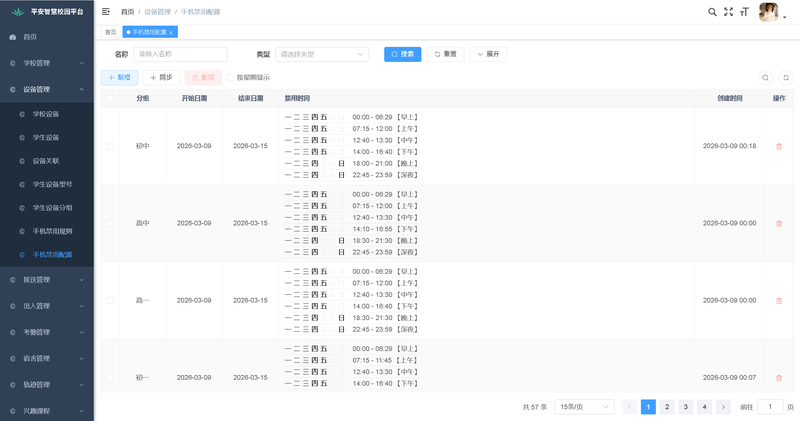Open the font size setting icon

[744, 12]
